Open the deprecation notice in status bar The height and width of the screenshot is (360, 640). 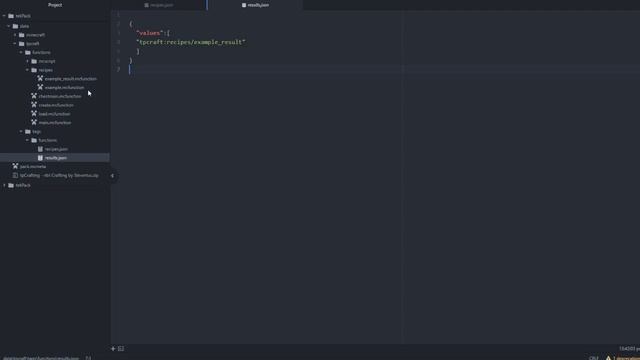click(x=626, y=358)
